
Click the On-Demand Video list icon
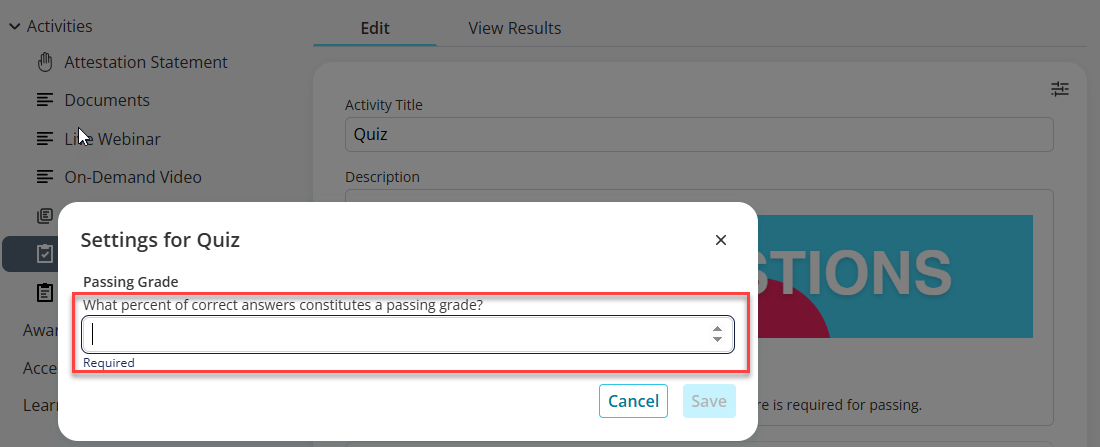[45, 177]
